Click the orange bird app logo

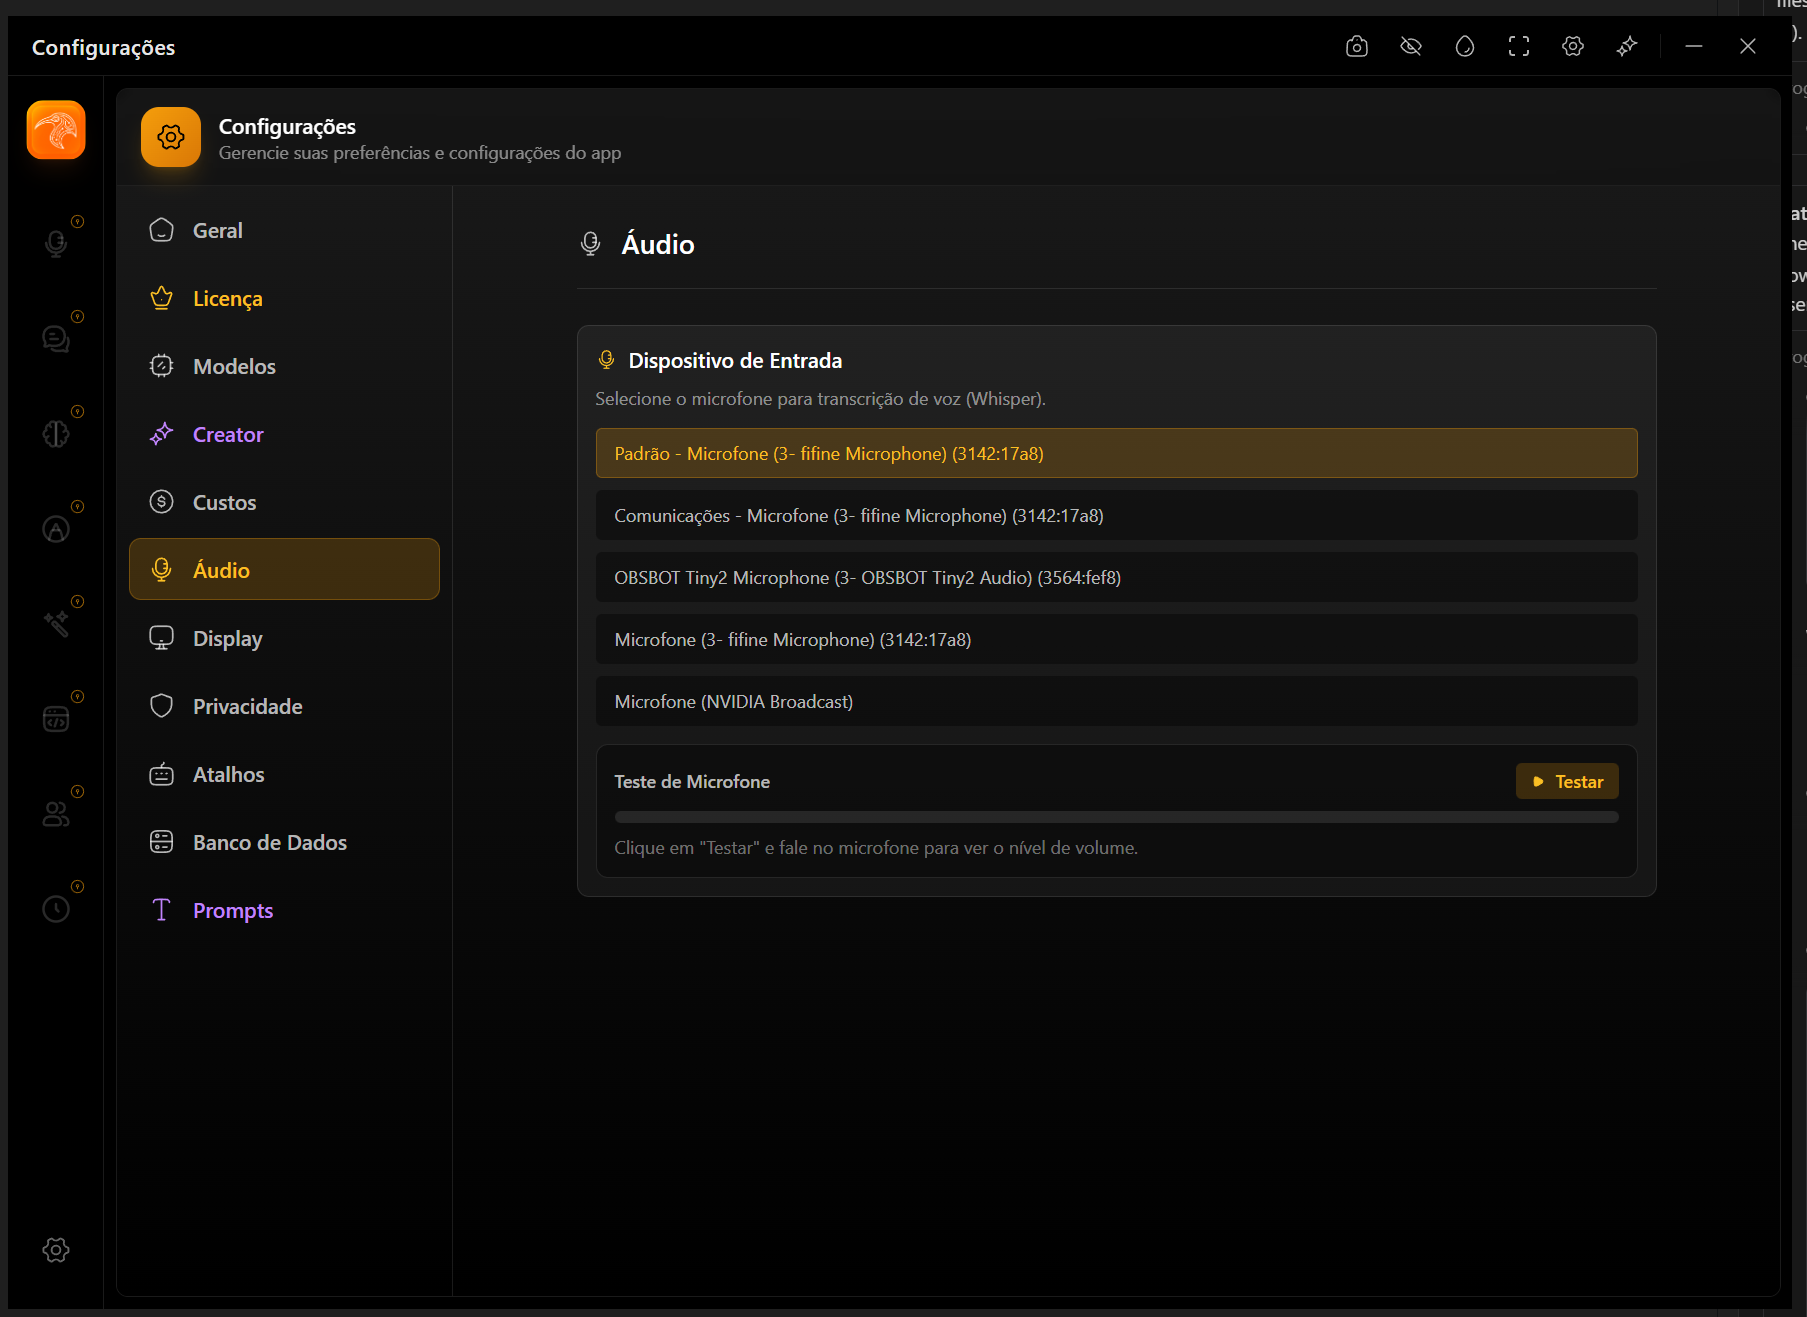click(56, 130)
